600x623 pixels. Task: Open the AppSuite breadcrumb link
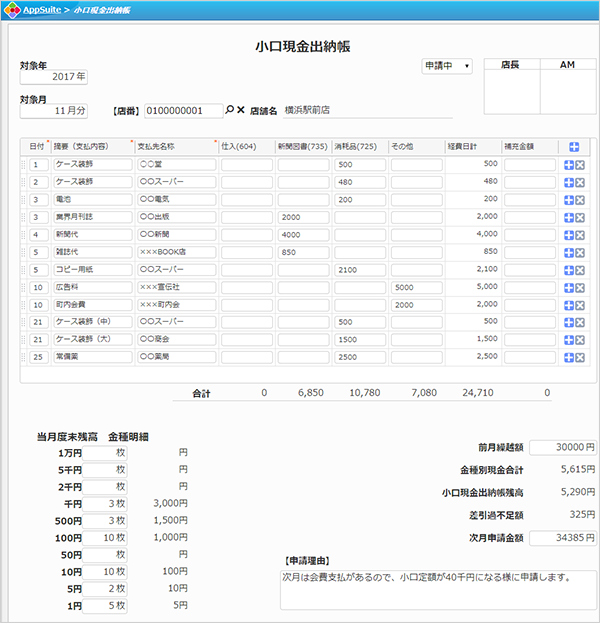[x=42, y=10]
